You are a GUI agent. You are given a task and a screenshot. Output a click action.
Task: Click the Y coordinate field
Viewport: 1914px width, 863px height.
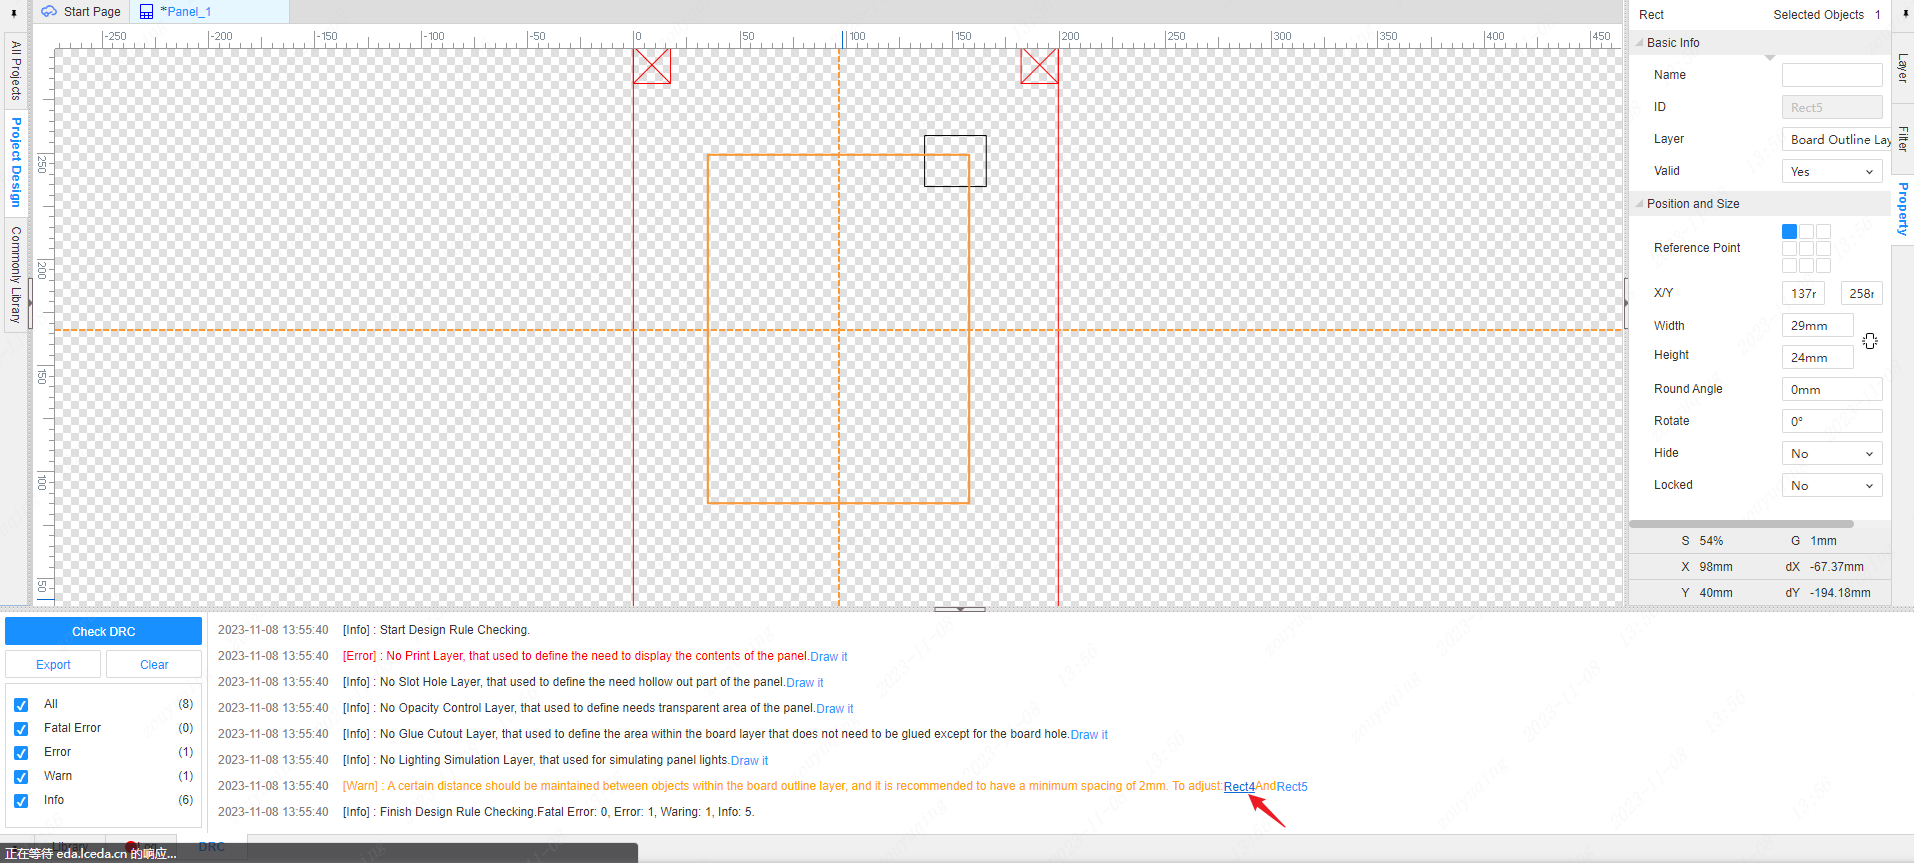pos(1861,293)
